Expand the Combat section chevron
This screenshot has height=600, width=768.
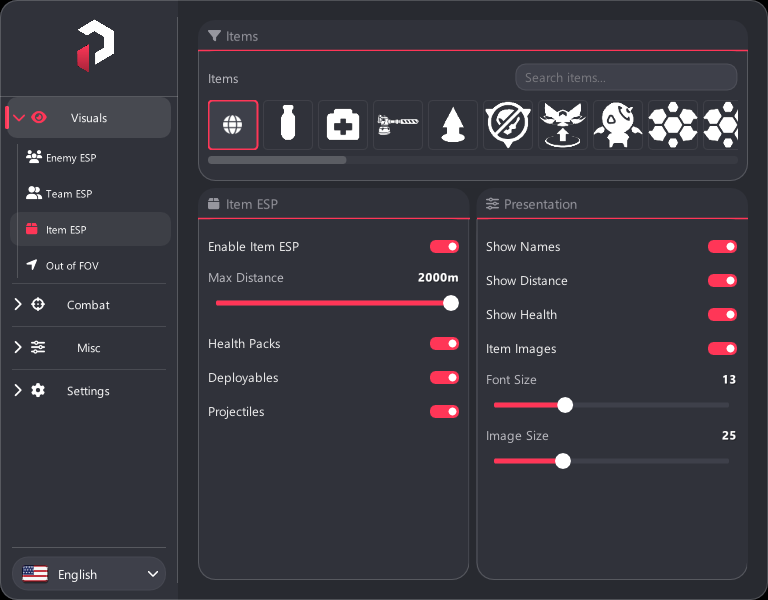point(18,304)
